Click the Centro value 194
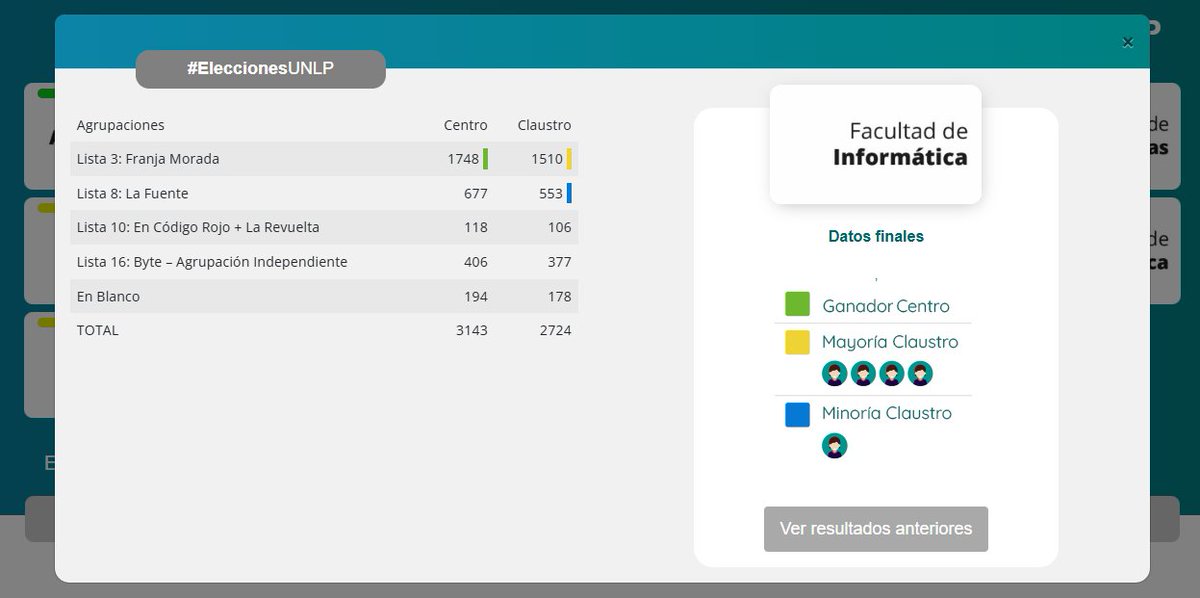This screenshot has height=598, width=1200. 476,296
